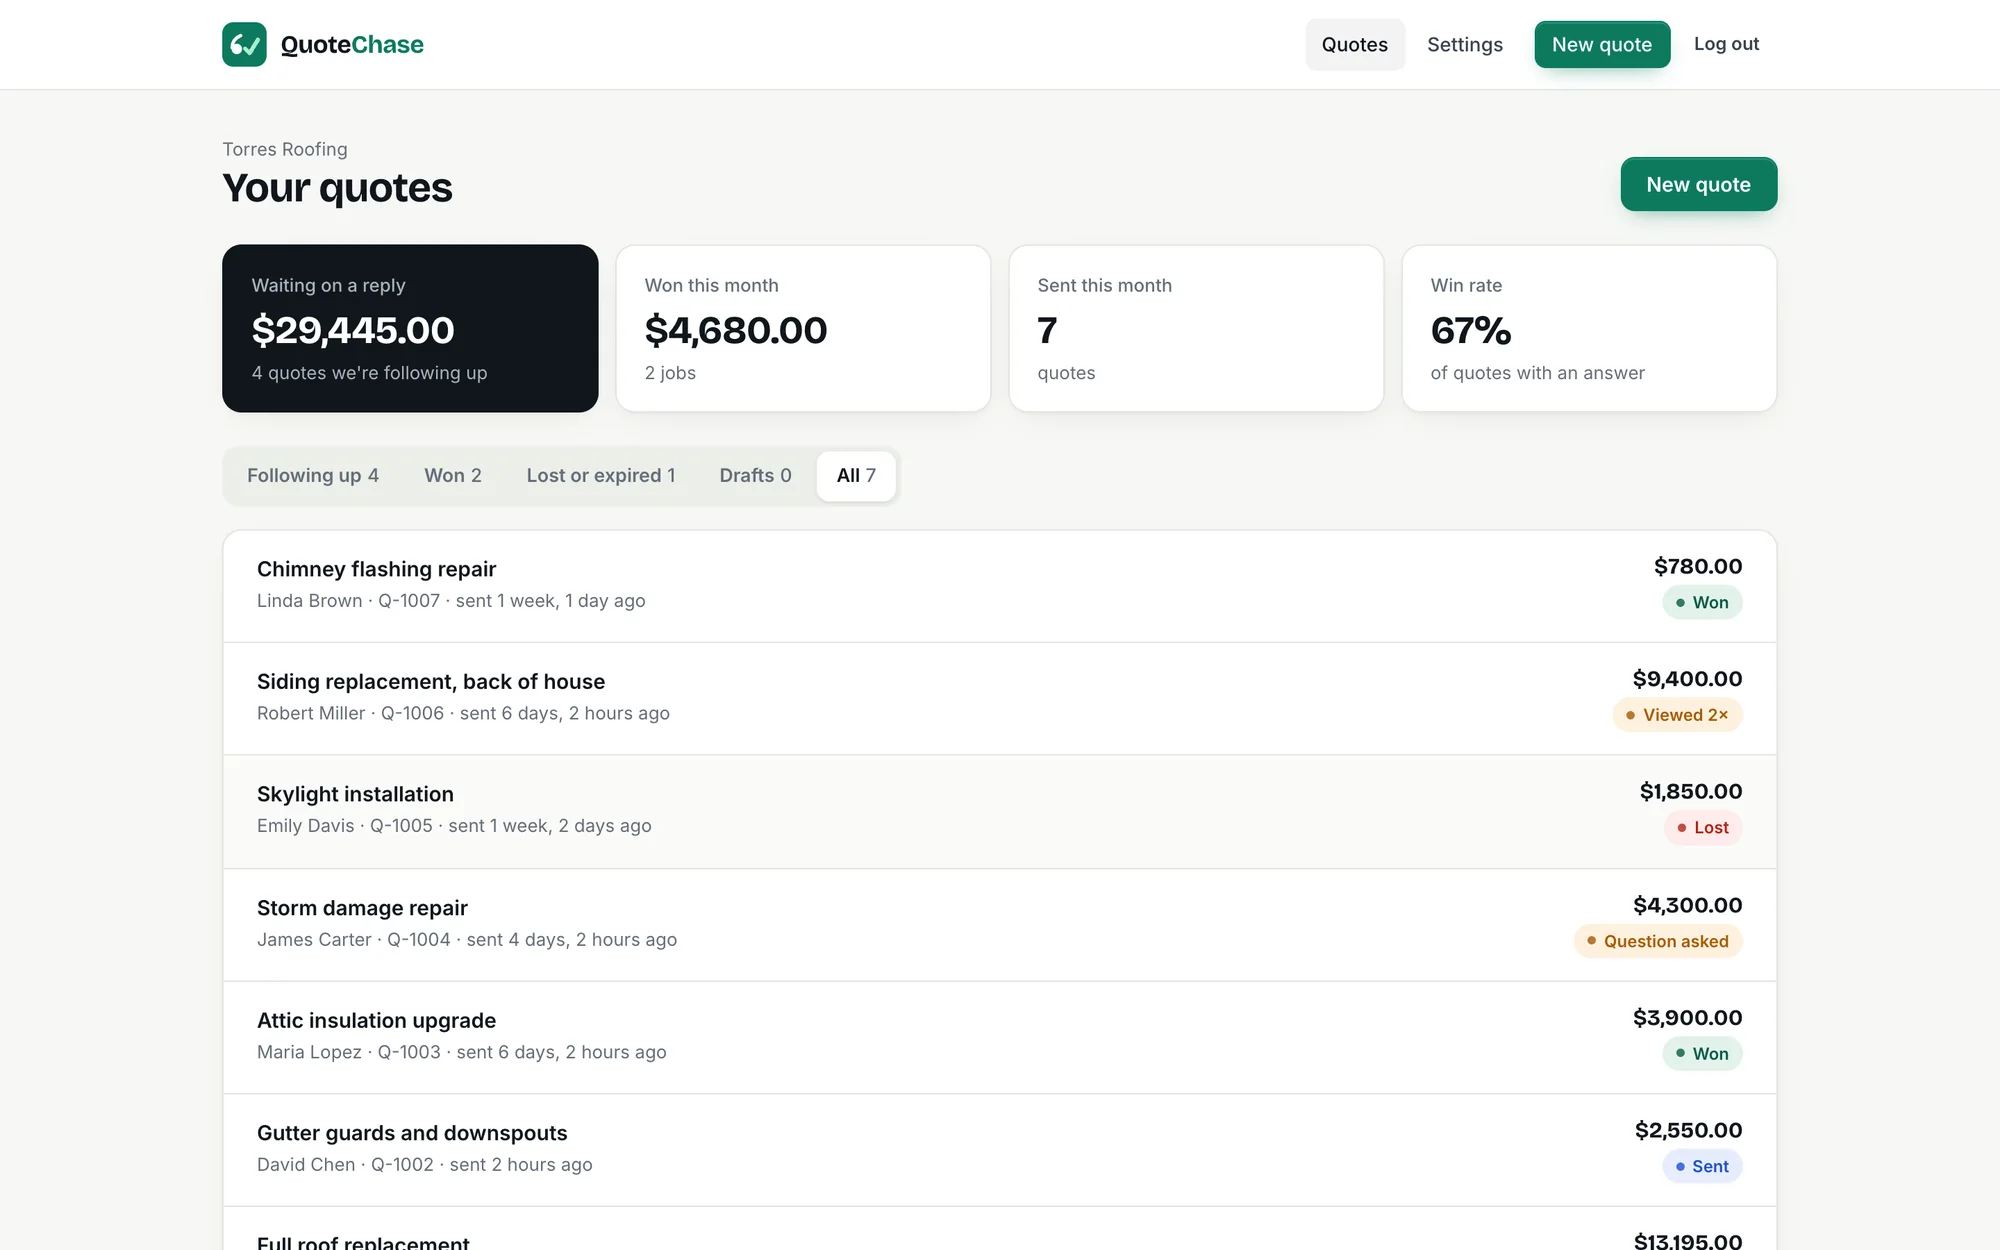Show the Lost or expired 1 tab
Image resolution: width=2000 pixels, height=1250 pixels.
coord(601,475)
